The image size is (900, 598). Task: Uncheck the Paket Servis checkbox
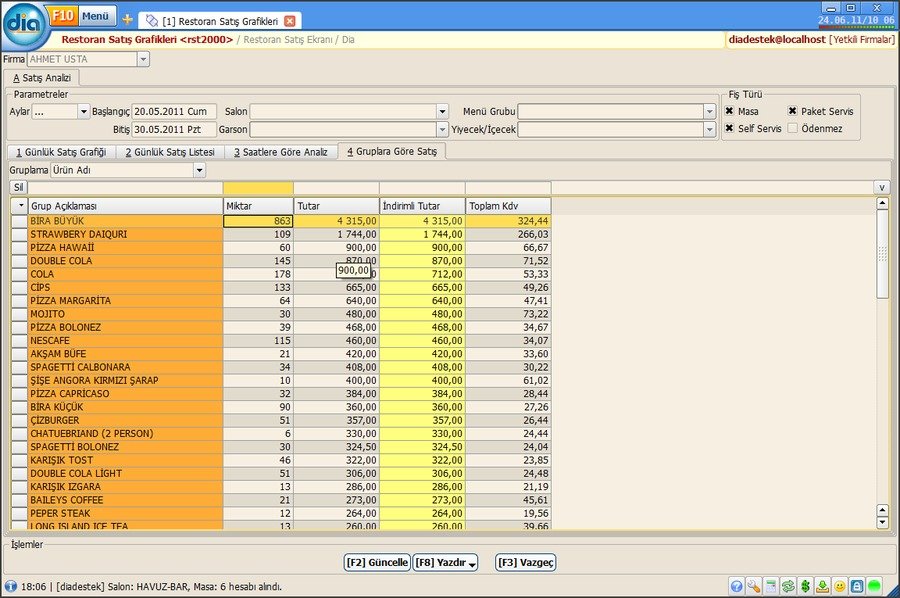793,111
